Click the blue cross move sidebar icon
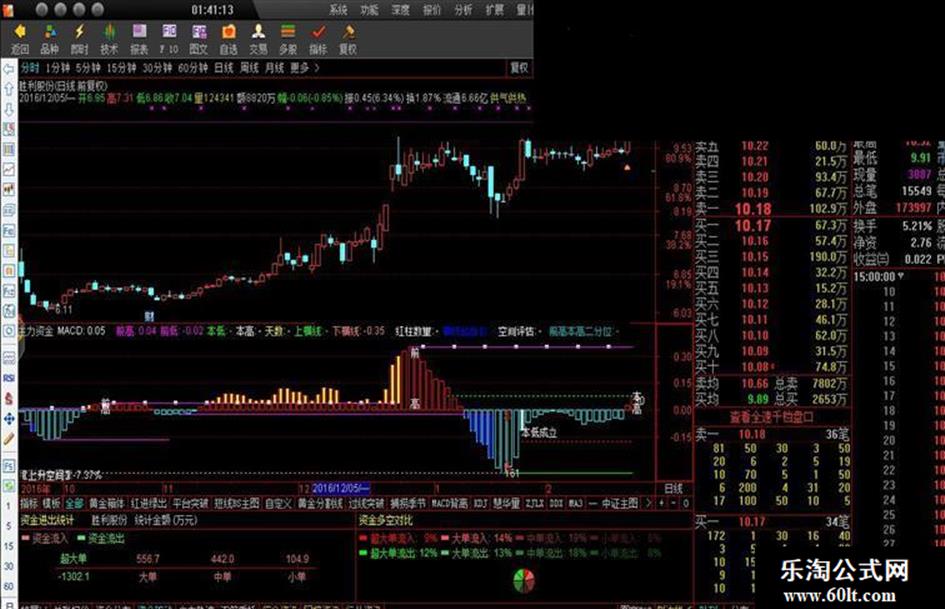This screenshot has width=945, height=609. [x=8, y=418]
